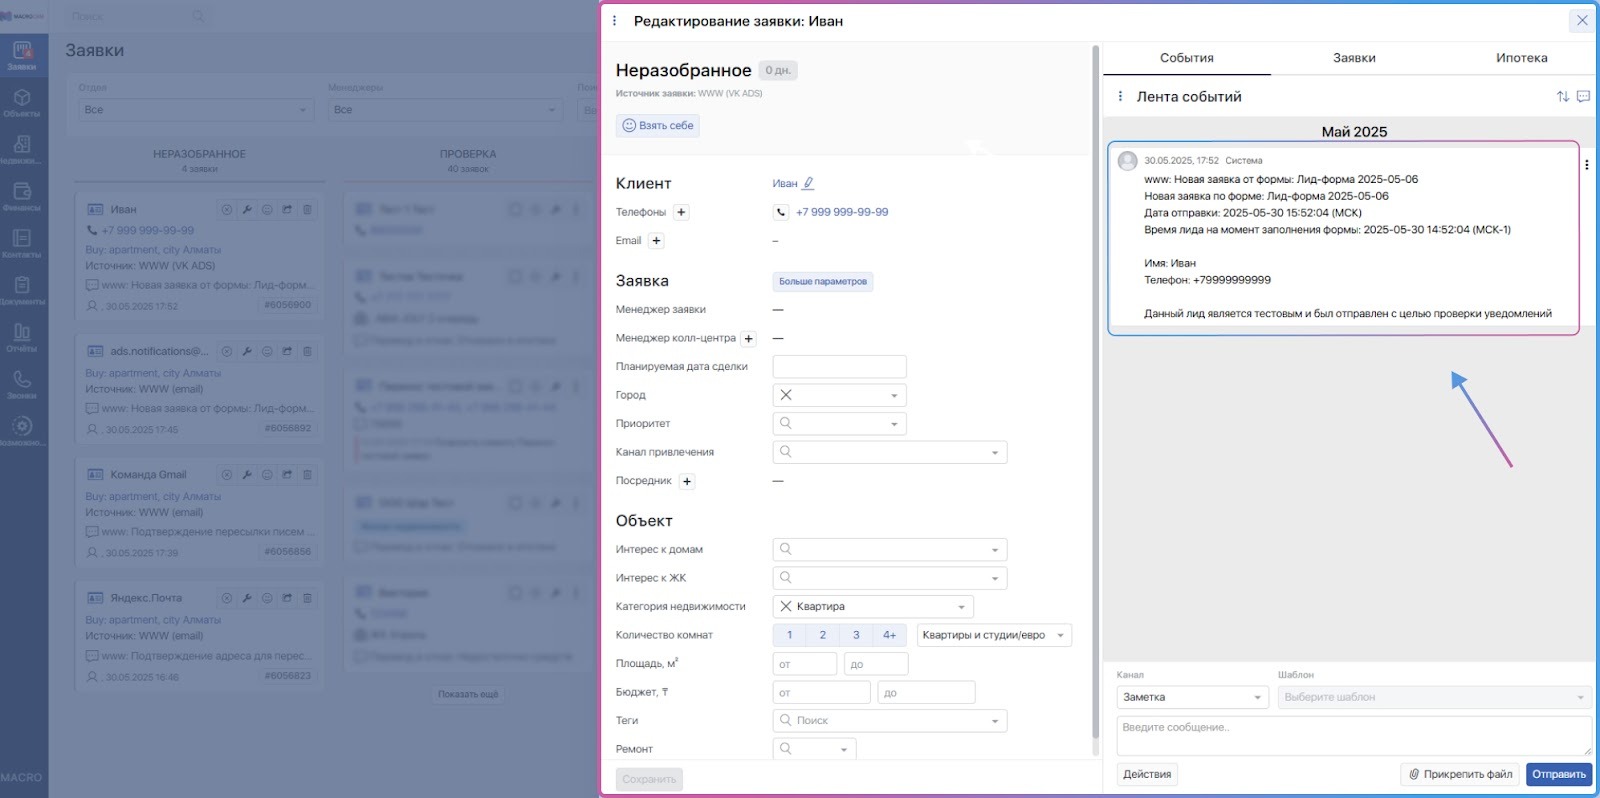Click the Введите сообщение text field
Screen dimensions: 1600x798
pyautogui.click(x=1352, y=735)
